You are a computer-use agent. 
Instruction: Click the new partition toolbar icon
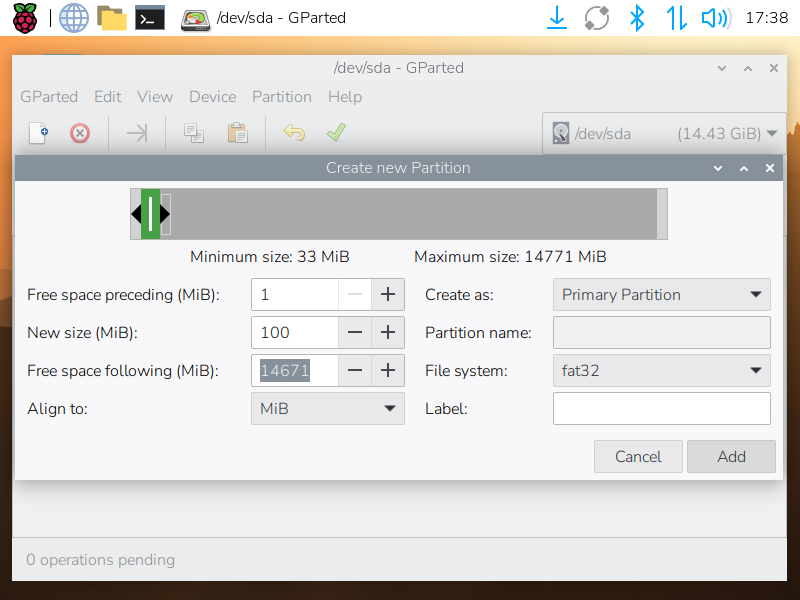coord(38,133)
